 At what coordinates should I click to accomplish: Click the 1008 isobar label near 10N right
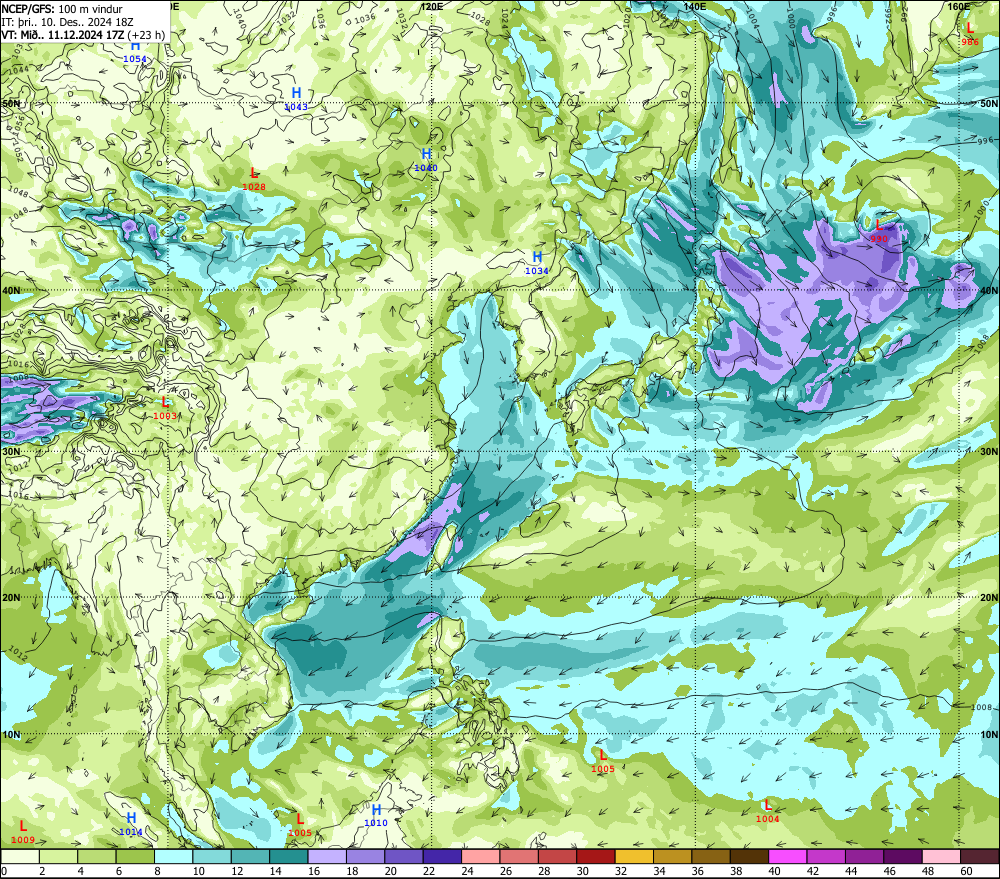(x=982, y=707)
